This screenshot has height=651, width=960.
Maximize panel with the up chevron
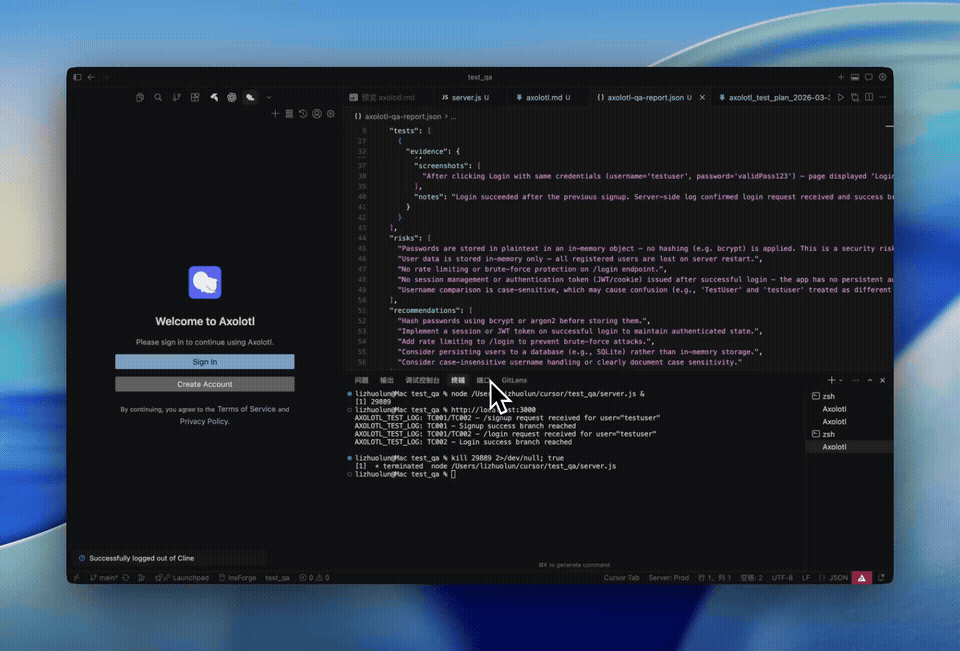point(870,380)
